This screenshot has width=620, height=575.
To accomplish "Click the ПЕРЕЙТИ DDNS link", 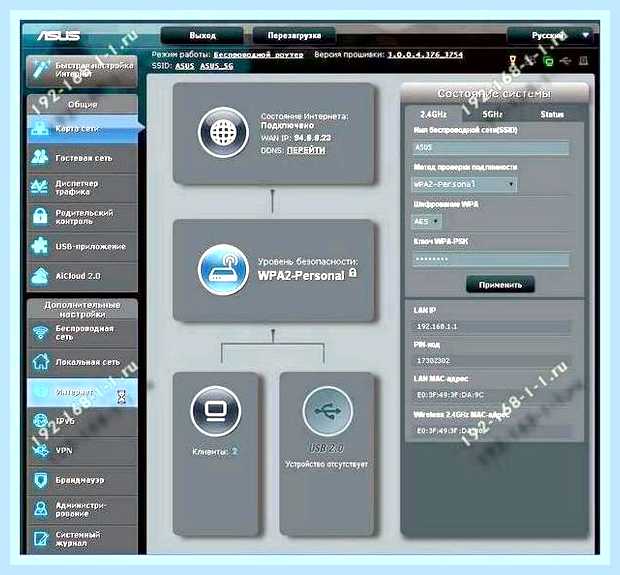I will point(306,150).
